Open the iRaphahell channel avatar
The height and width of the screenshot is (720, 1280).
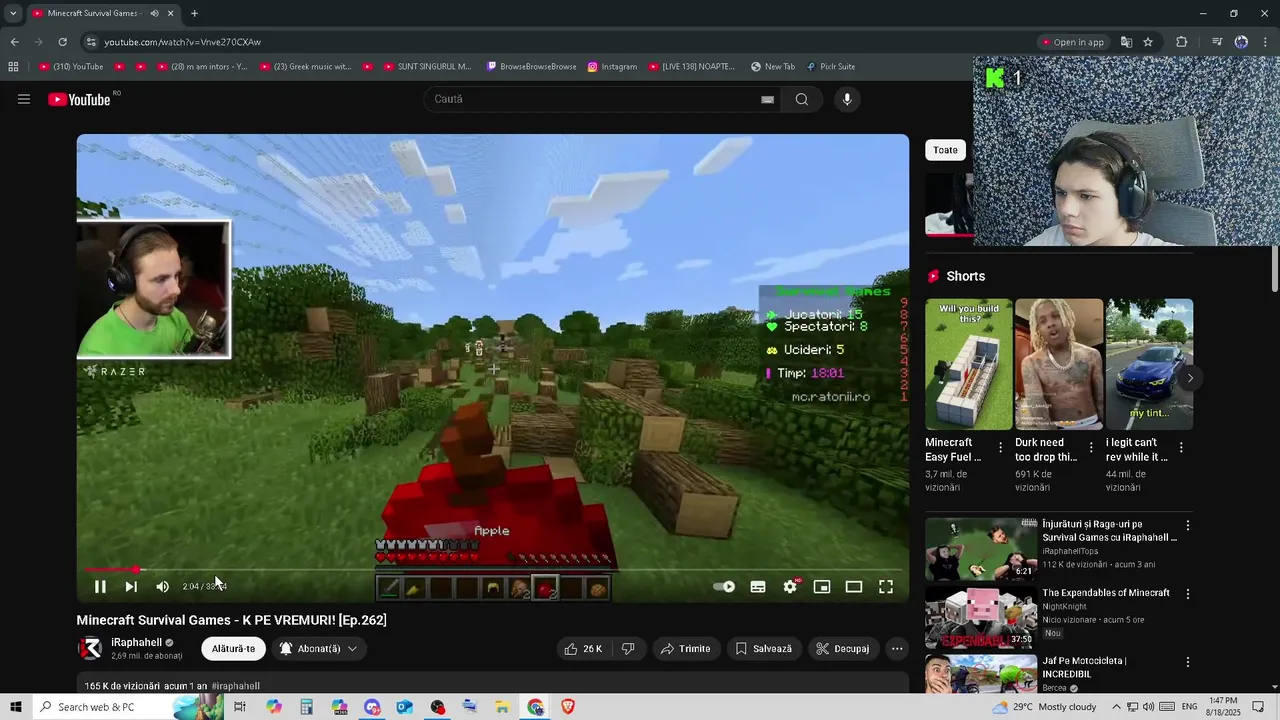coord(90,648)
